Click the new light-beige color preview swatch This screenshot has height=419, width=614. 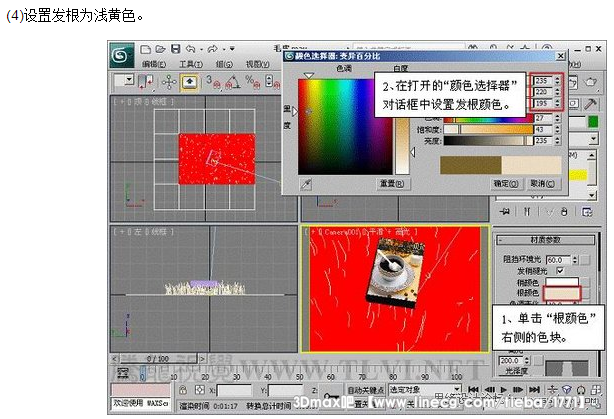(x=531, y=165)
